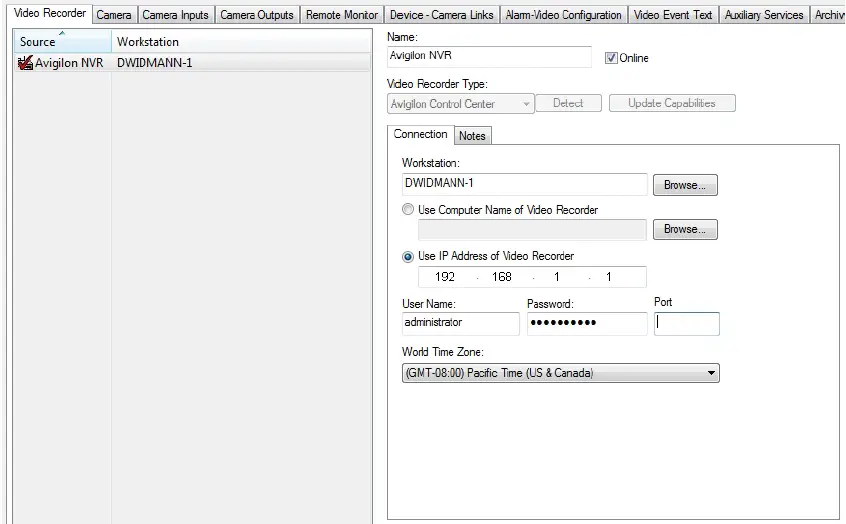
Task: Click into the User Name field
Action: click(x=460, y=323)
